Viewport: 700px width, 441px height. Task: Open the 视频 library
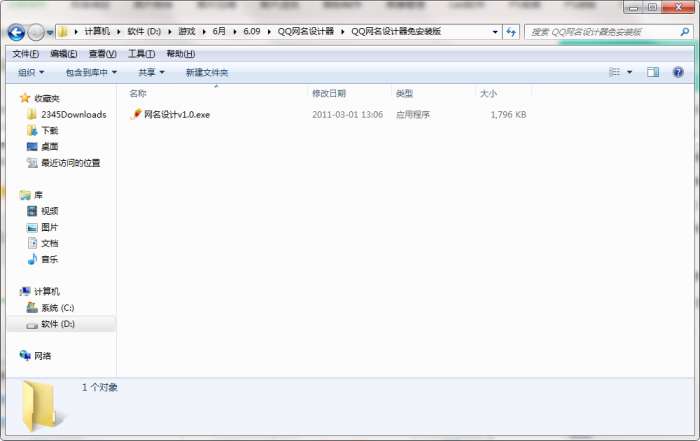coord(50,211)
